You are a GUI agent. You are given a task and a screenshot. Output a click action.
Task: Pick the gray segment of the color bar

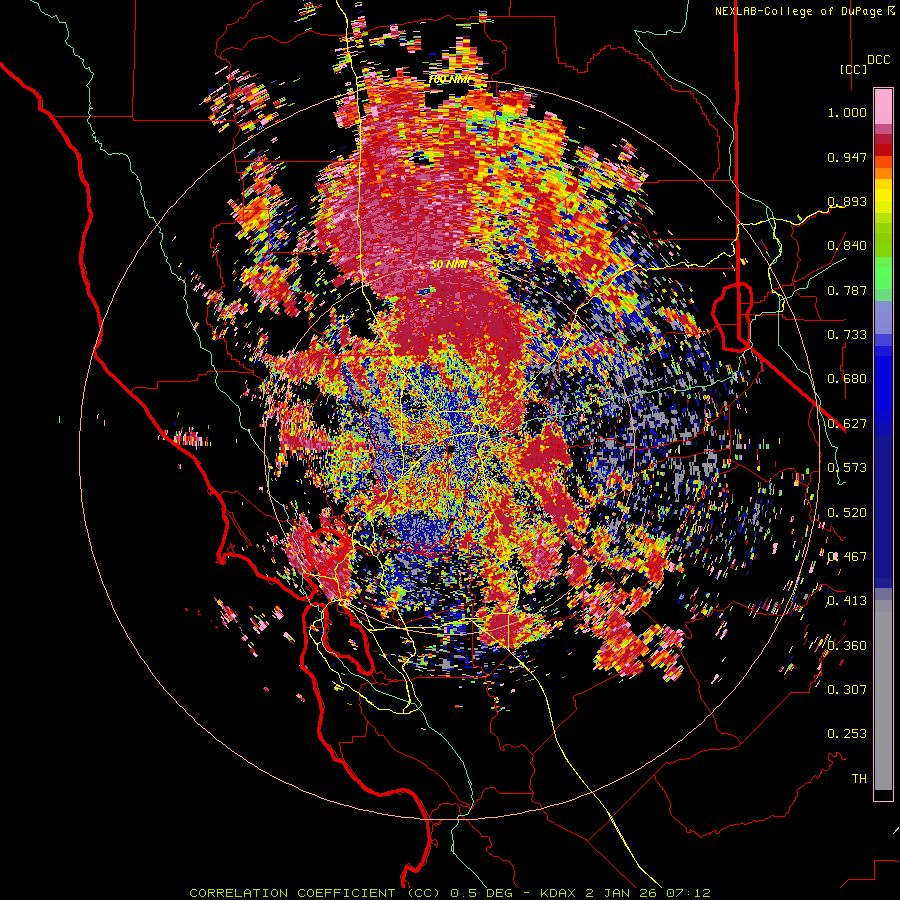coord(883,695)
